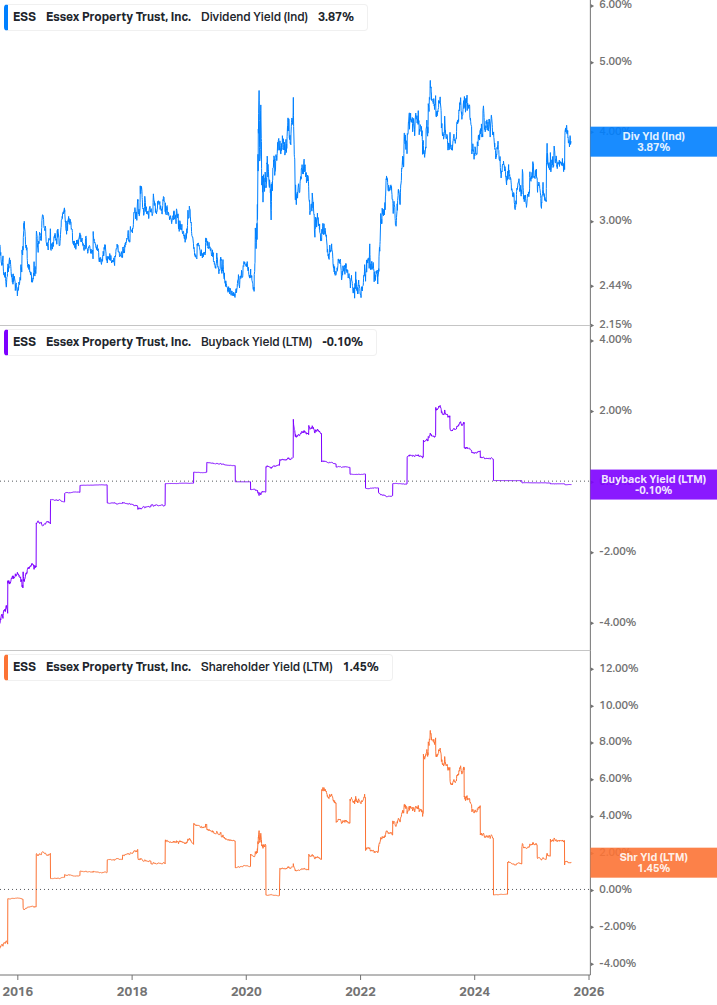
Task: Click the ESS ticker in the Shareholder Yield legend
Action: click(x=24, y=667)
